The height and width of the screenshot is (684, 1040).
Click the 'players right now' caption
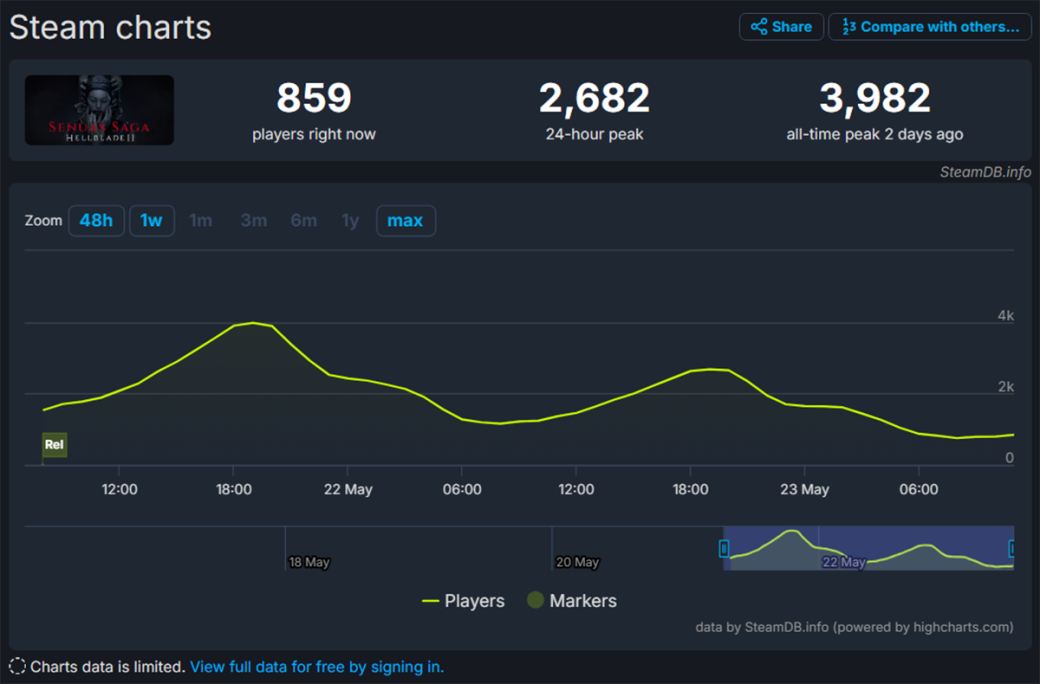[314, 135]
